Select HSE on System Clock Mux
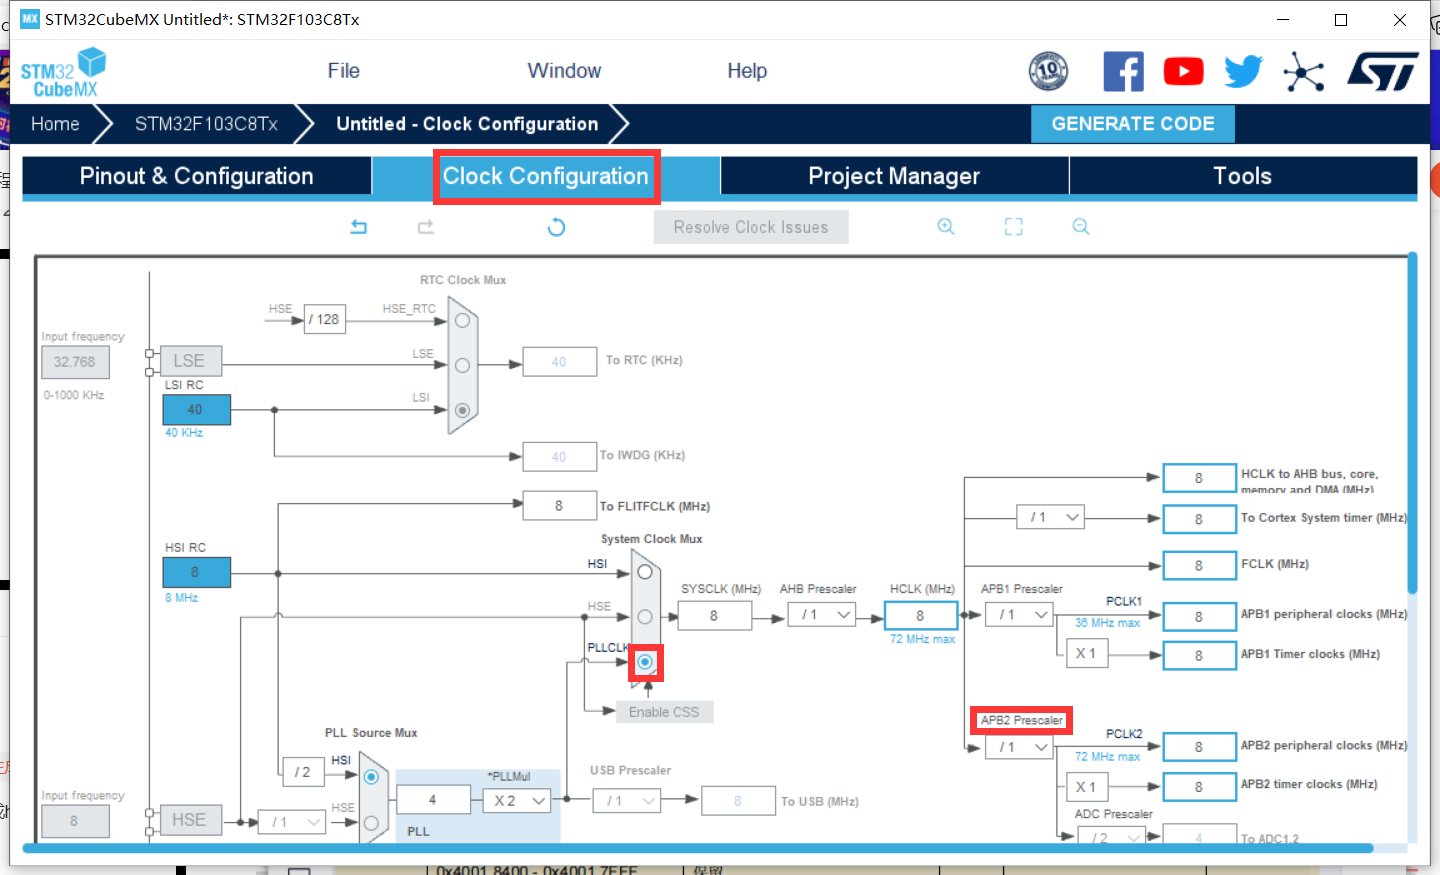Screen dimensions: 1440x875 (x=645, y=617)
